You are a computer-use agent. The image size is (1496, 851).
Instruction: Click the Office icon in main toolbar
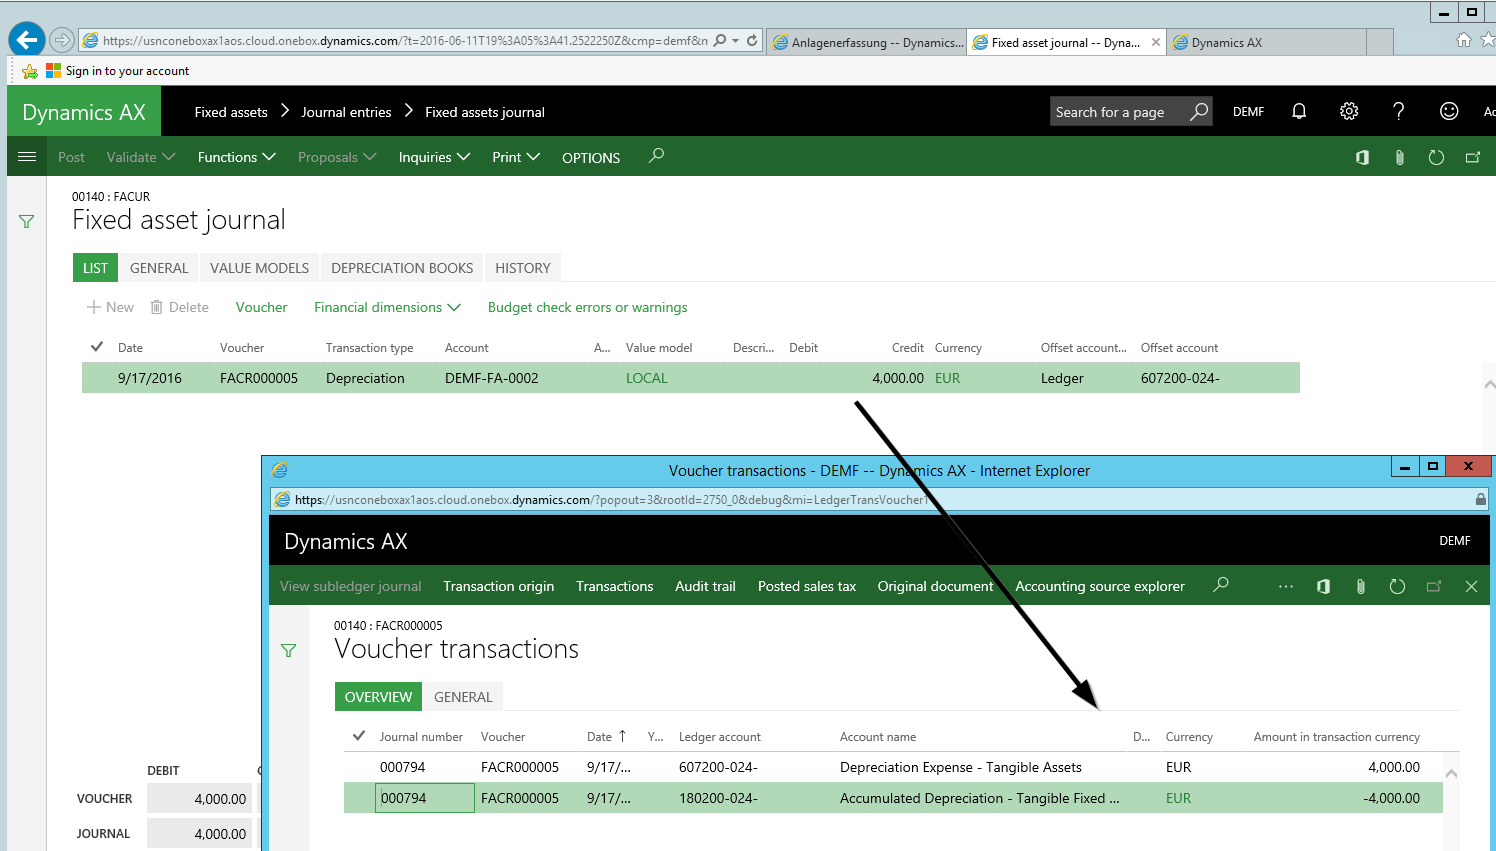1362,157
